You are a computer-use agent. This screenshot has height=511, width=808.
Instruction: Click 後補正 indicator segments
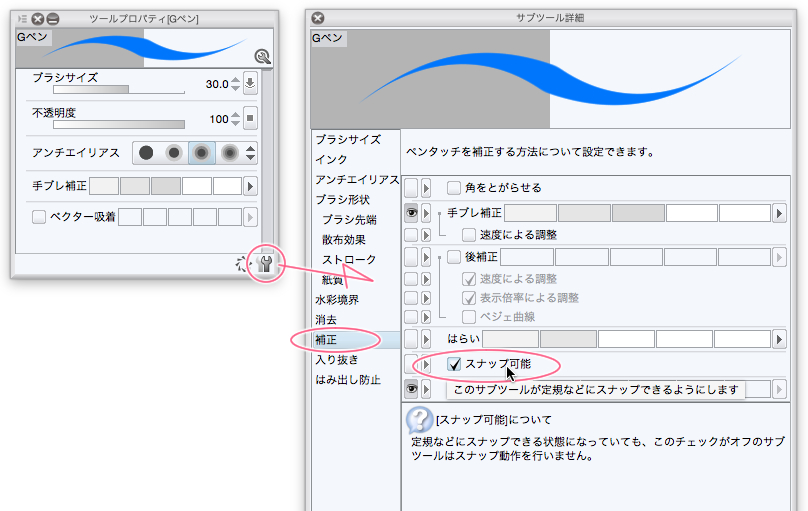(635, 257)
